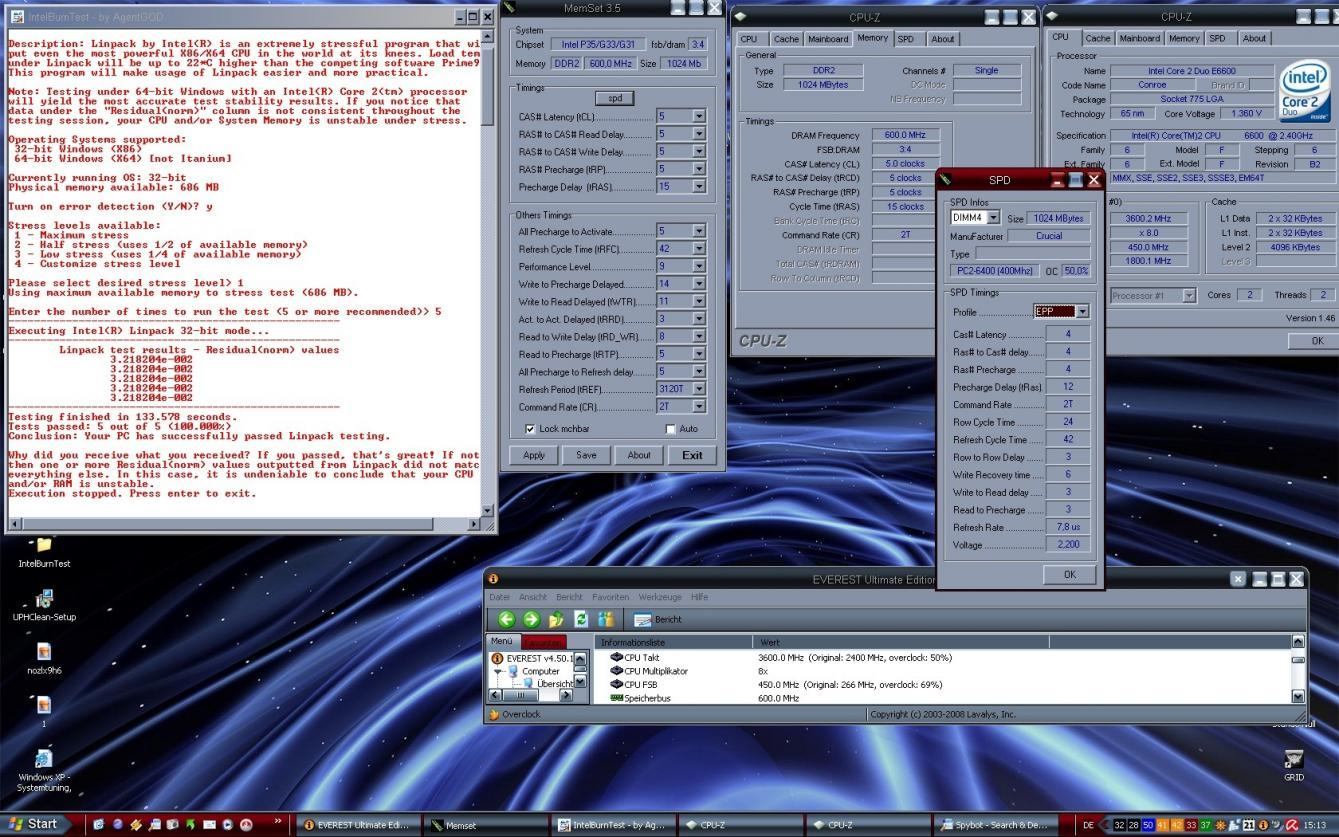1339x837 pixels.
Task: Click the SPD window title bar icon
Action: point(946,180)
